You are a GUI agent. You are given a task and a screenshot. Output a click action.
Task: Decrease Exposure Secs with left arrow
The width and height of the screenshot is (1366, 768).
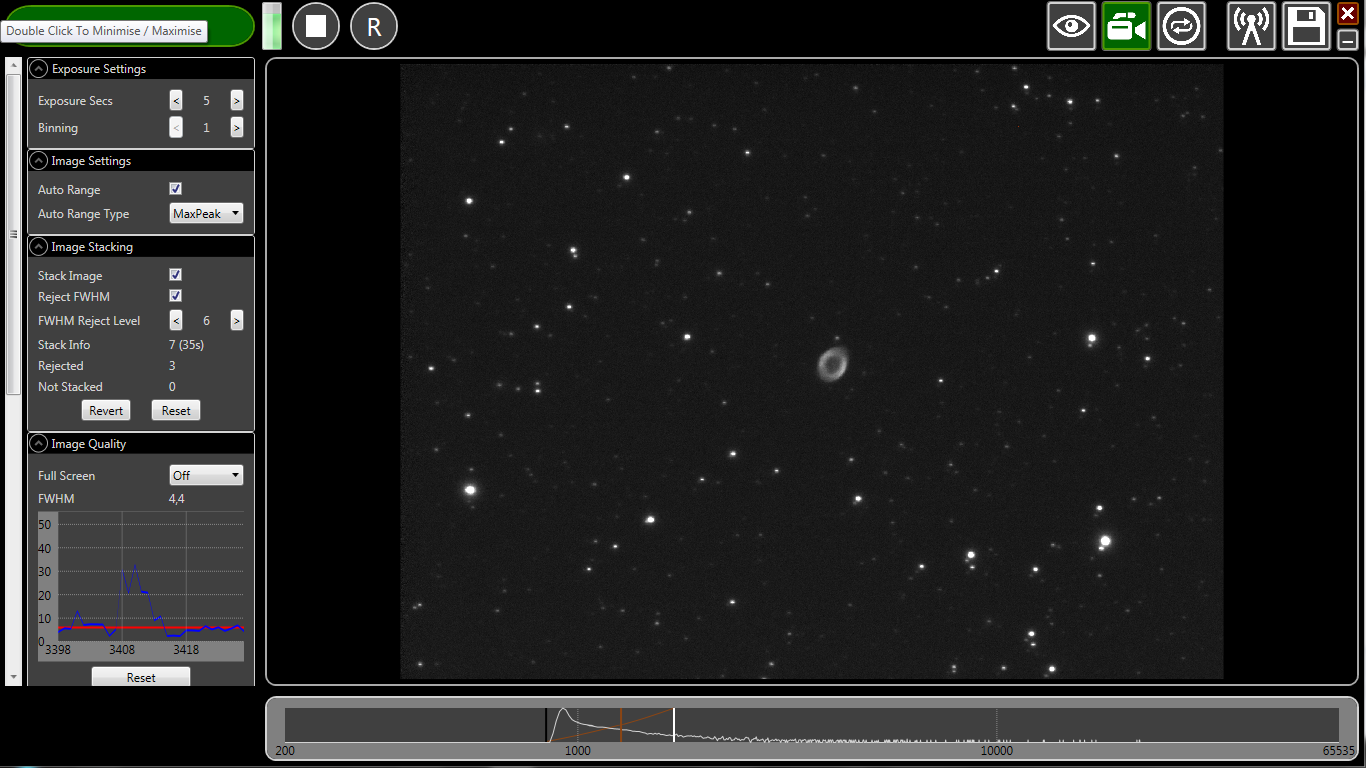pos(176,101)
